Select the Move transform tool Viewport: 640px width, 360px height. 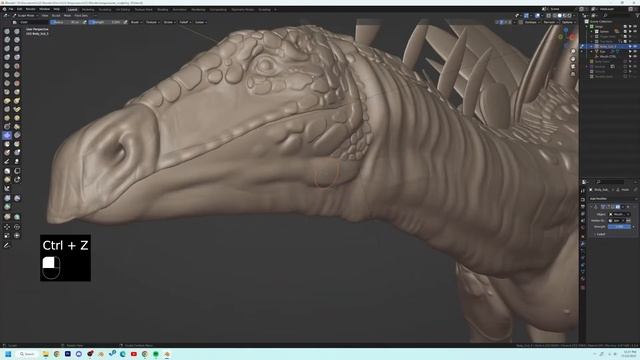(7, 227)
